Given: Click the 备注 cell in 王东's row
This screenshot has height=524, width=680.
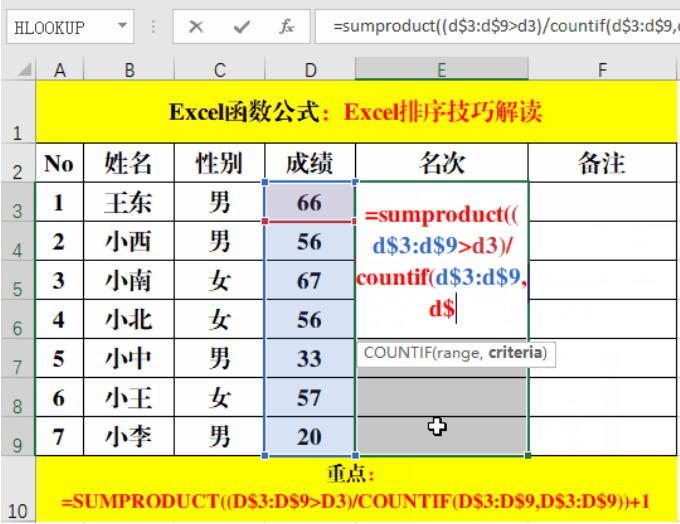Looking at the screenshot, I should [x=602, y=202].
